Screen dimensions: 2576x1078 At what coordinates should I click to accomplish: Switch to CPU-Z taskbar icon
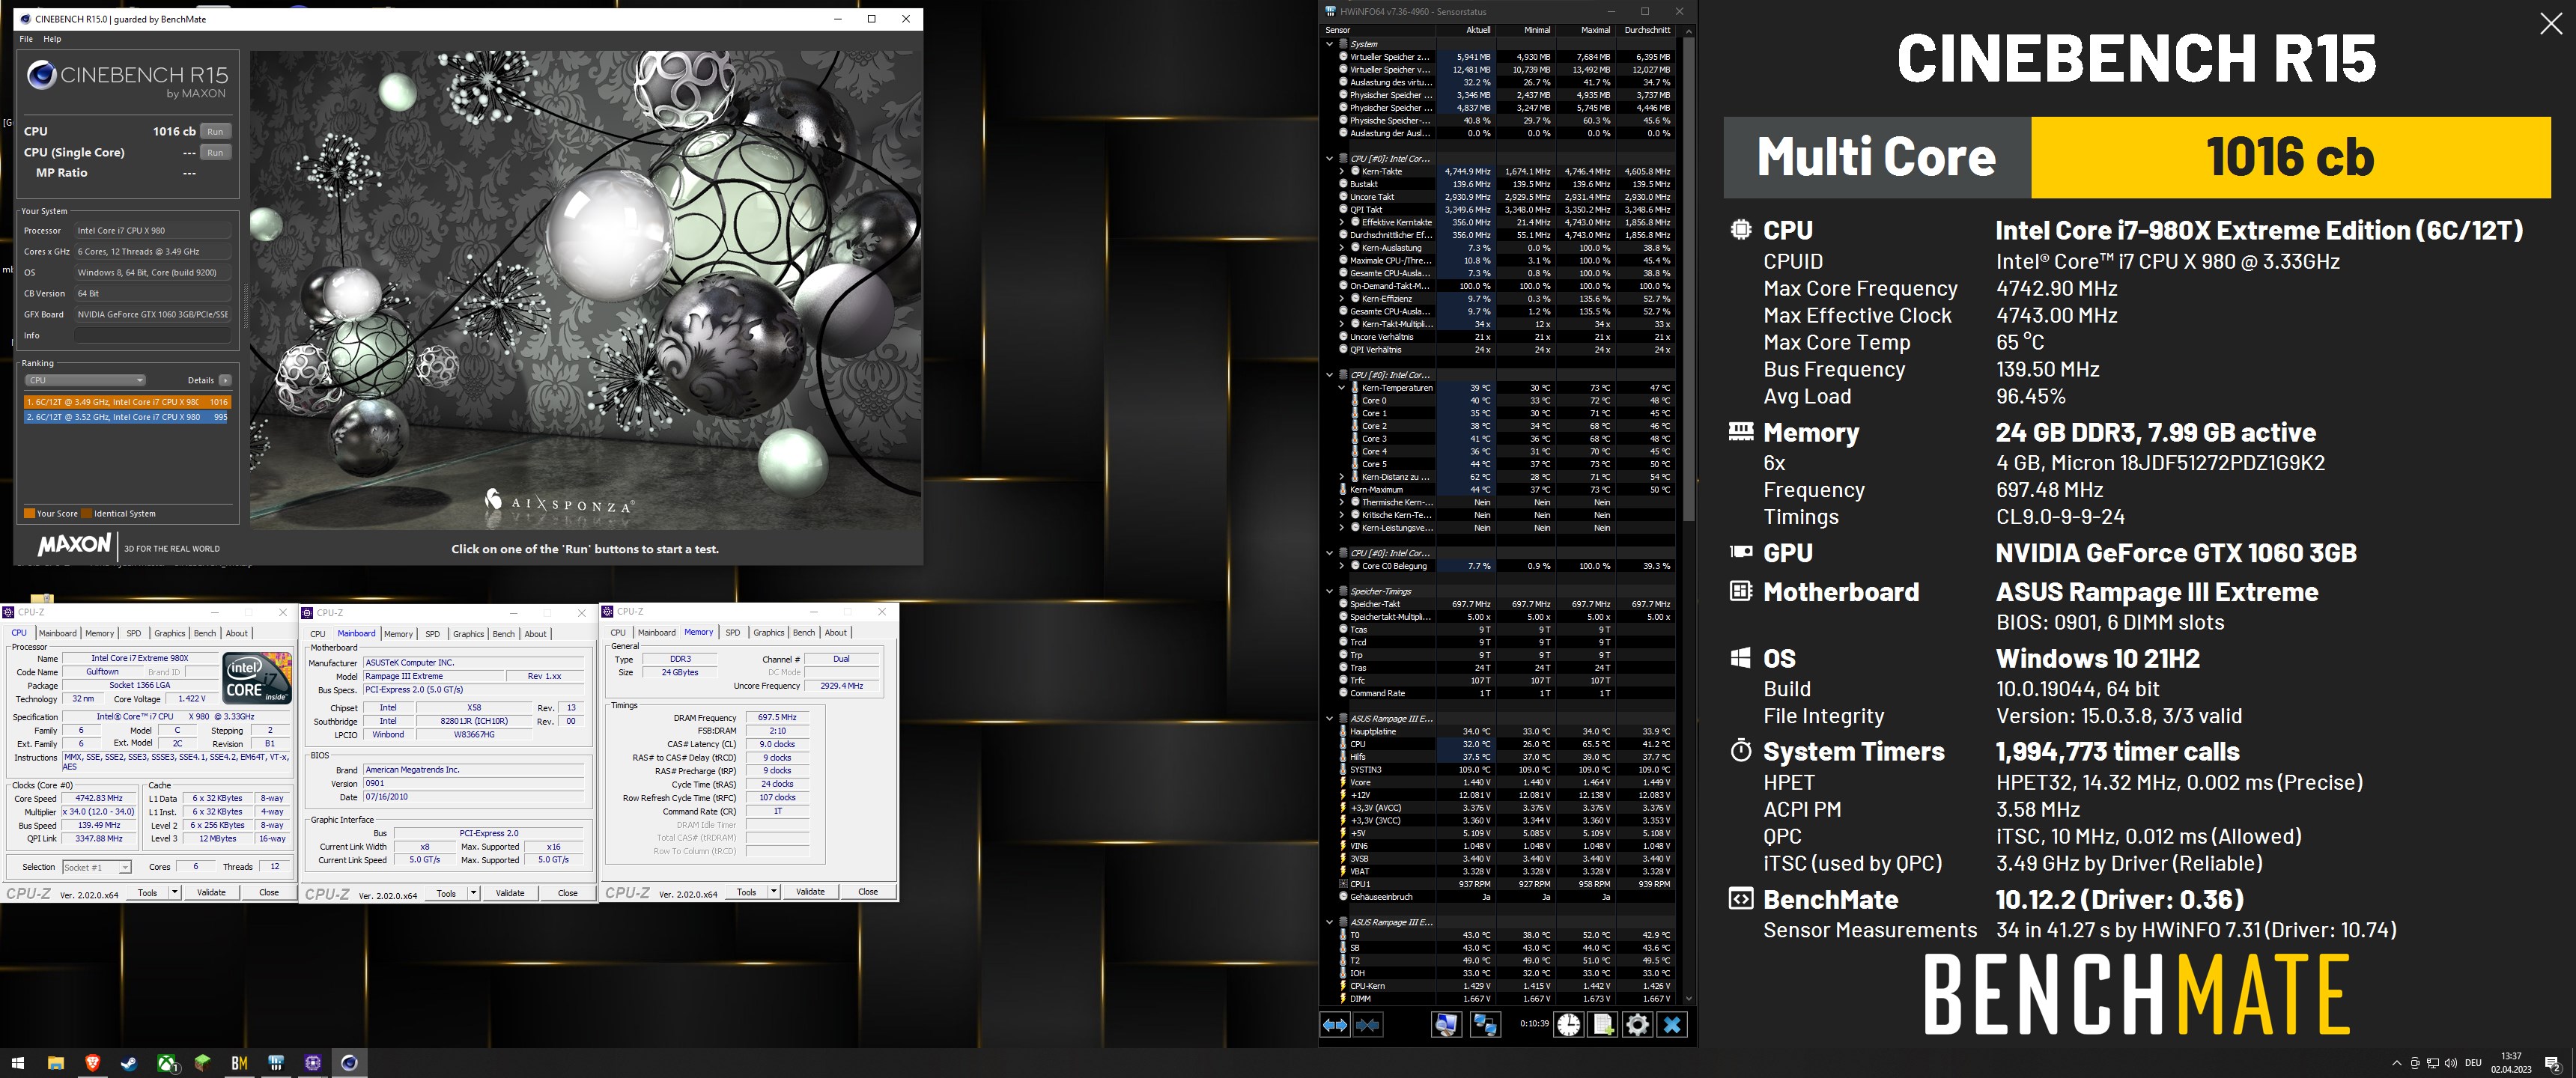(x=313, y=1063)
